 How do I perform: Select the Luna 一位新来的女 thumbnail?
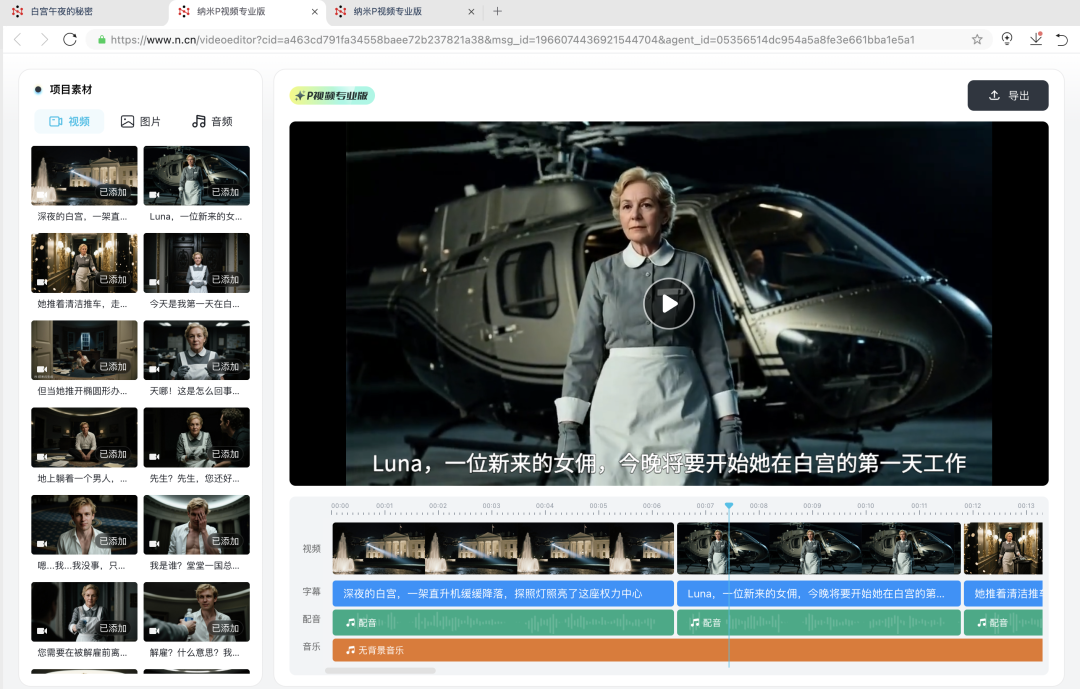tap(196, 176)
